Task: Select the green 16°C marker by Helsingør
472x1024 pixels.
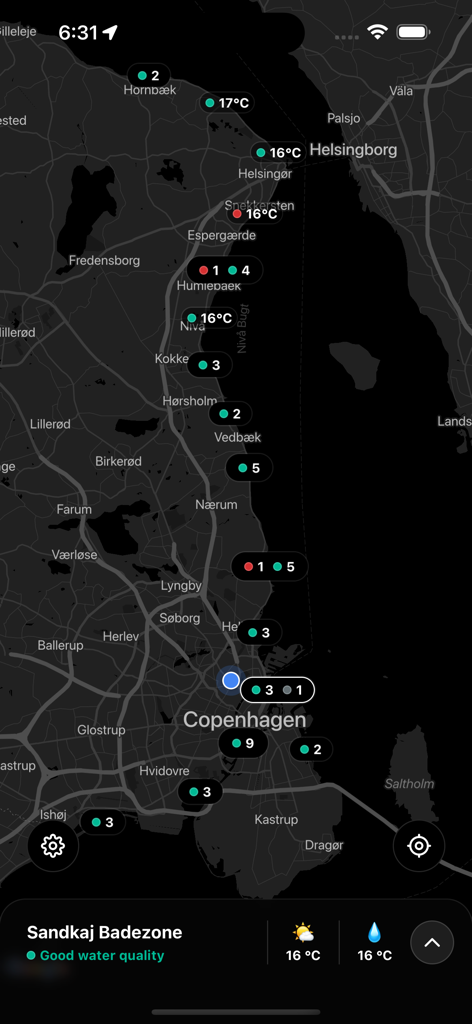Action: click(278, 152)
